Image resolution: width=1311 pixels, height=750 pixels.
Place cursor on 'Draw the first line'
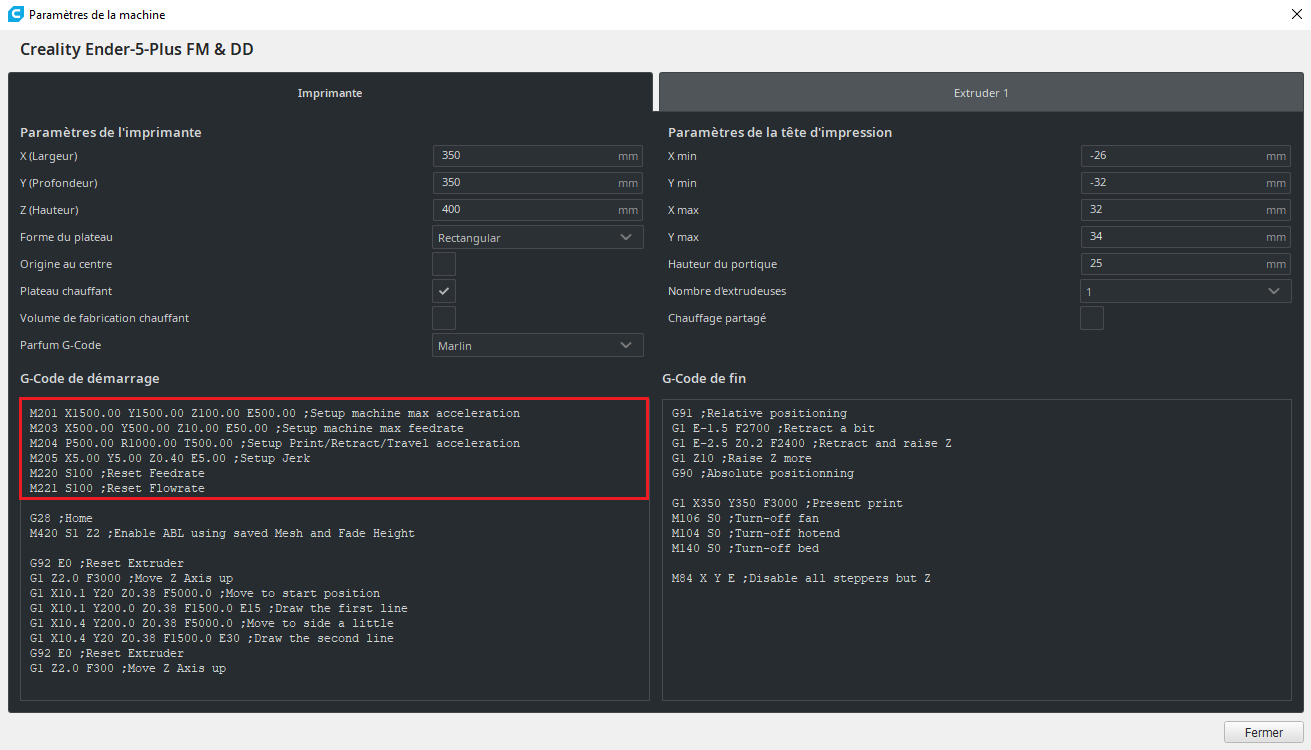point(219,608)
